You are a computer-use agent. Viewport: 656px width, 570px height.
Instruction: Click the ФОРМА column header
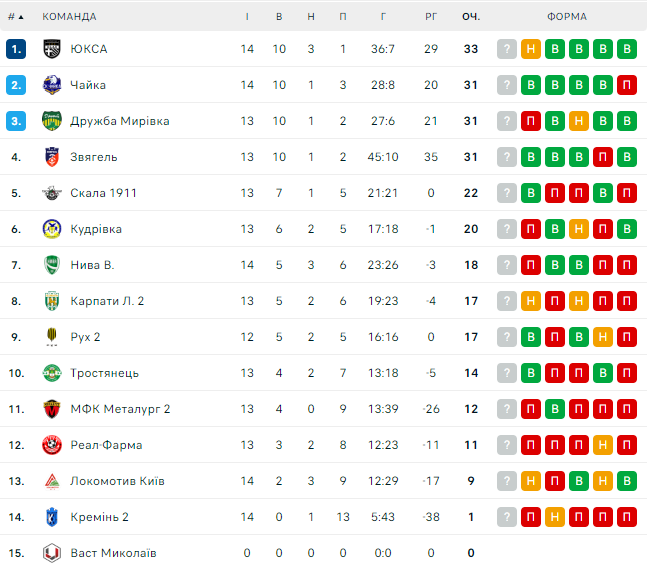[567, 17]
